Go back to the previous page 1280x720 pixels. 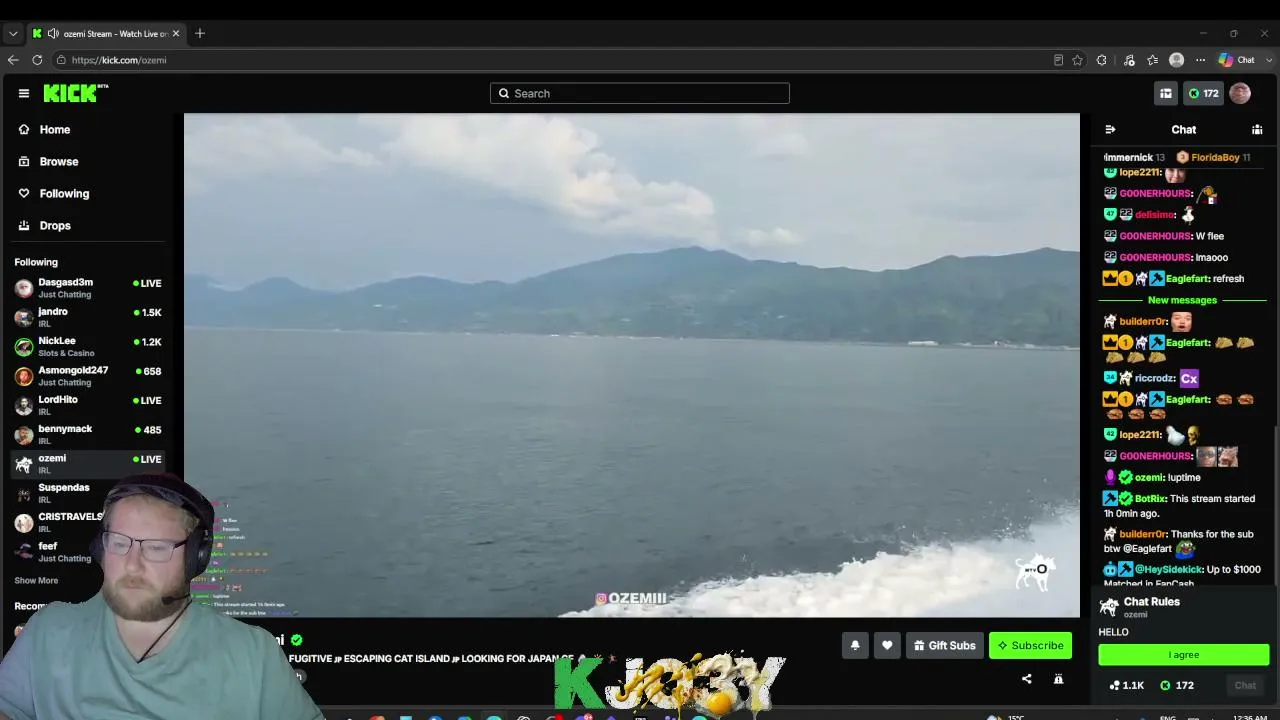[x=13, y=60]
